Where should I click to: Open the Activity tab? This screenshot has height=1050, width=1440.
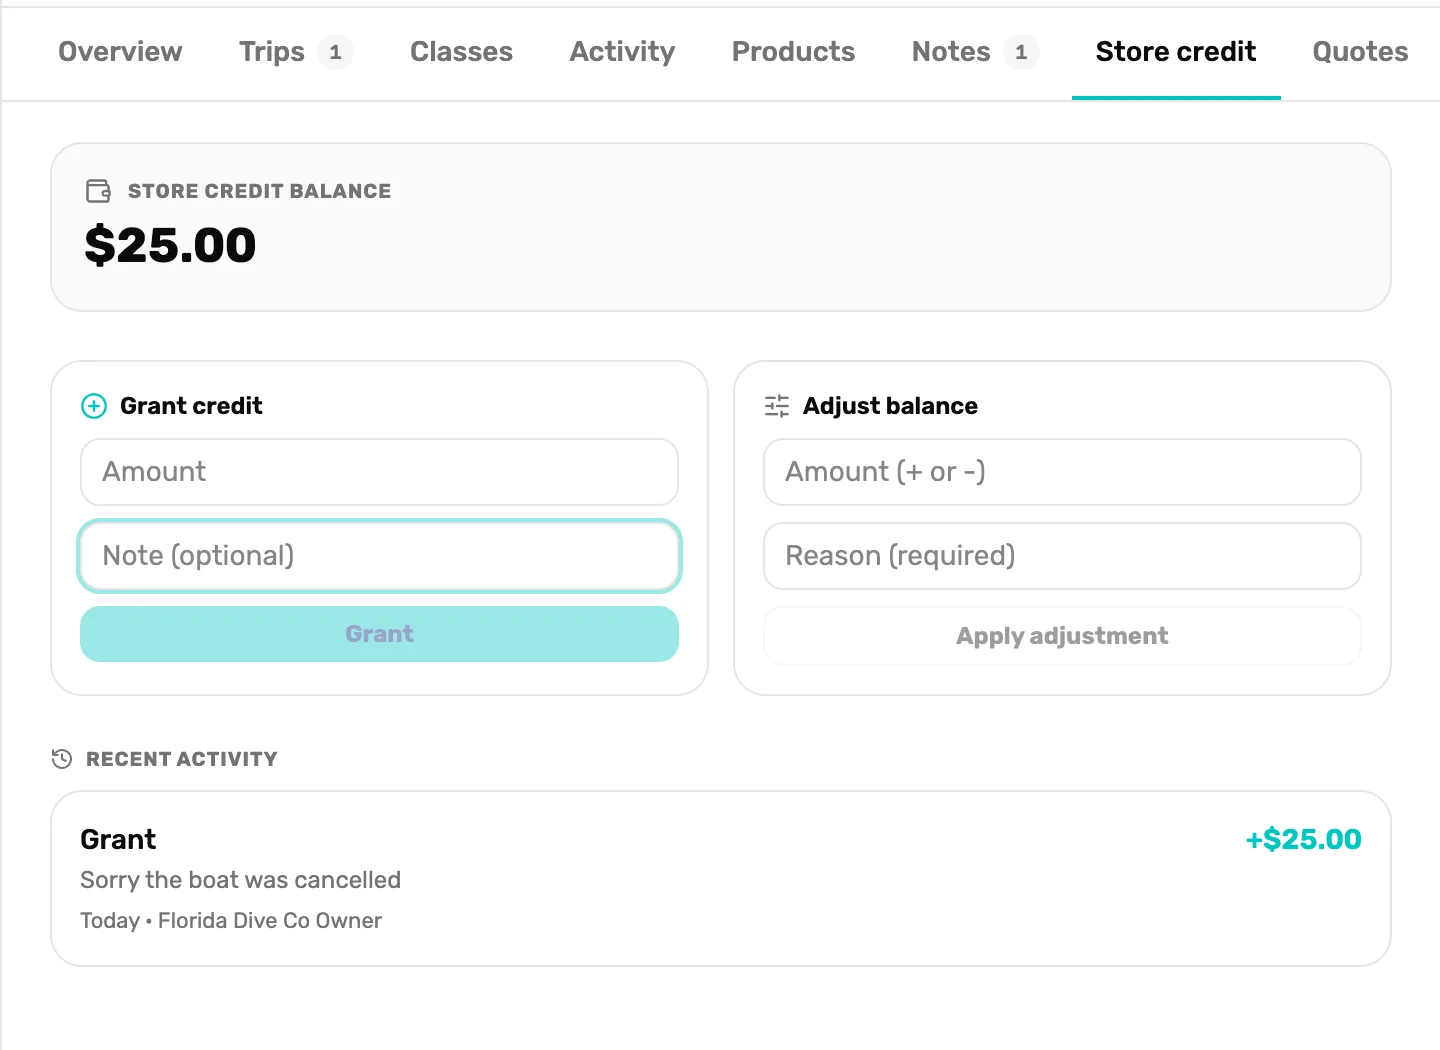pyautogui.click(x=622, y=52)
